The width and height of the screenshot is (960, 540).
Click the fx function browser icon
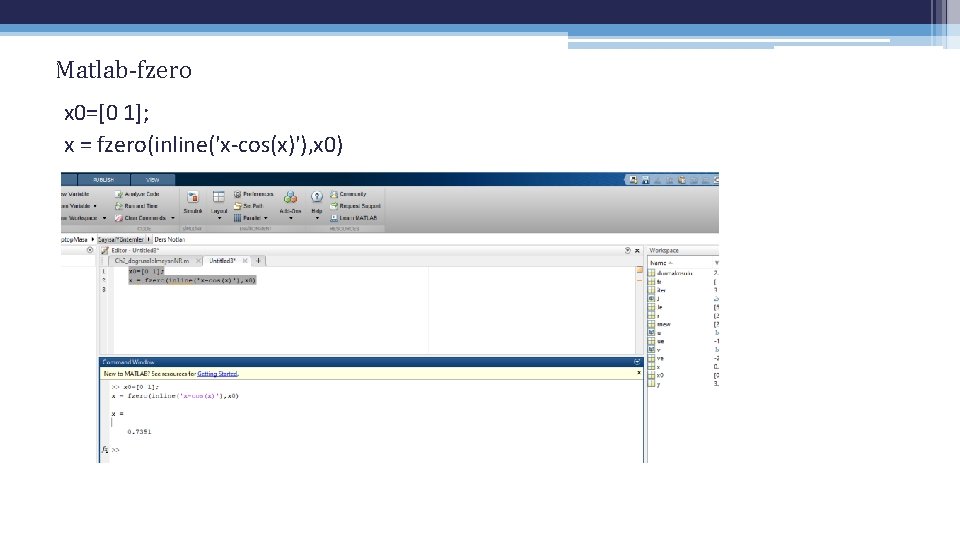(105, 449)
